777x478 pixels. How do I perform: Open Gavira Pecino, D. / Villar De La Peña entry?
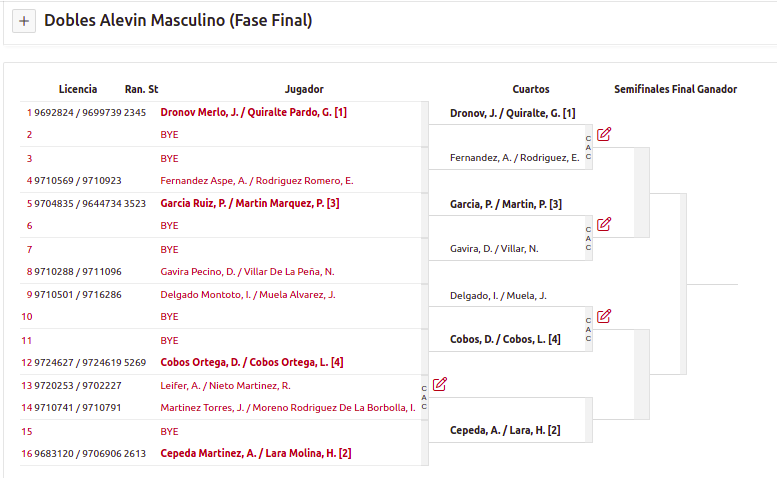[247, 272]
